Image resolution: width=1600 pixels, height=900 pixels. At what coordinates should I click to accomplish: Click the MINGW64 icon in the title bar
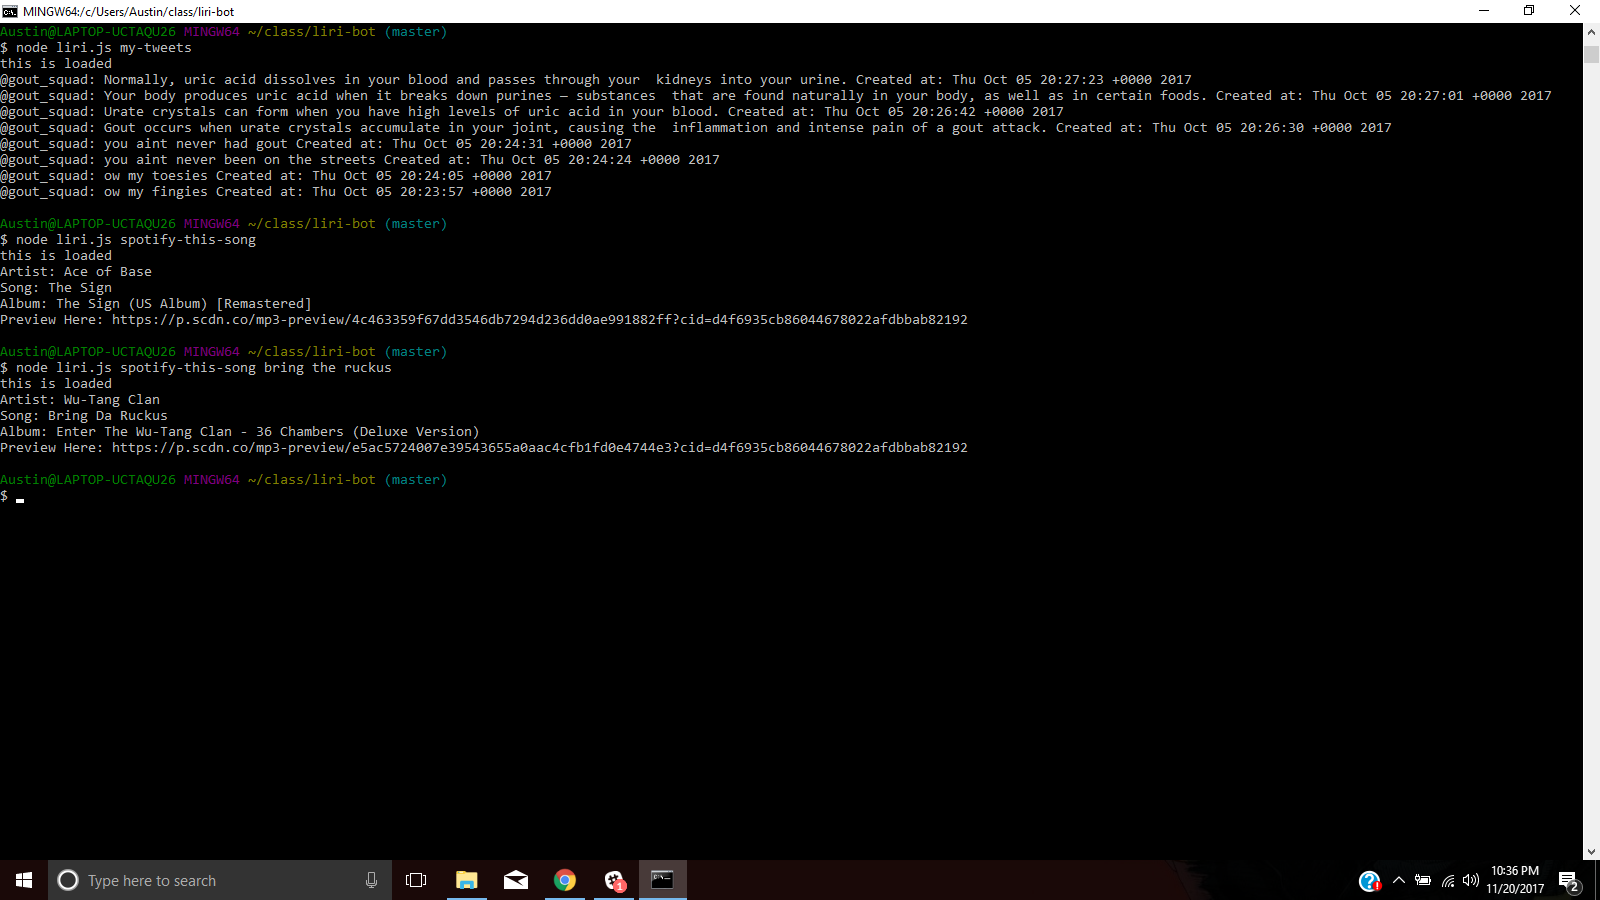click(x=10, y=11)
